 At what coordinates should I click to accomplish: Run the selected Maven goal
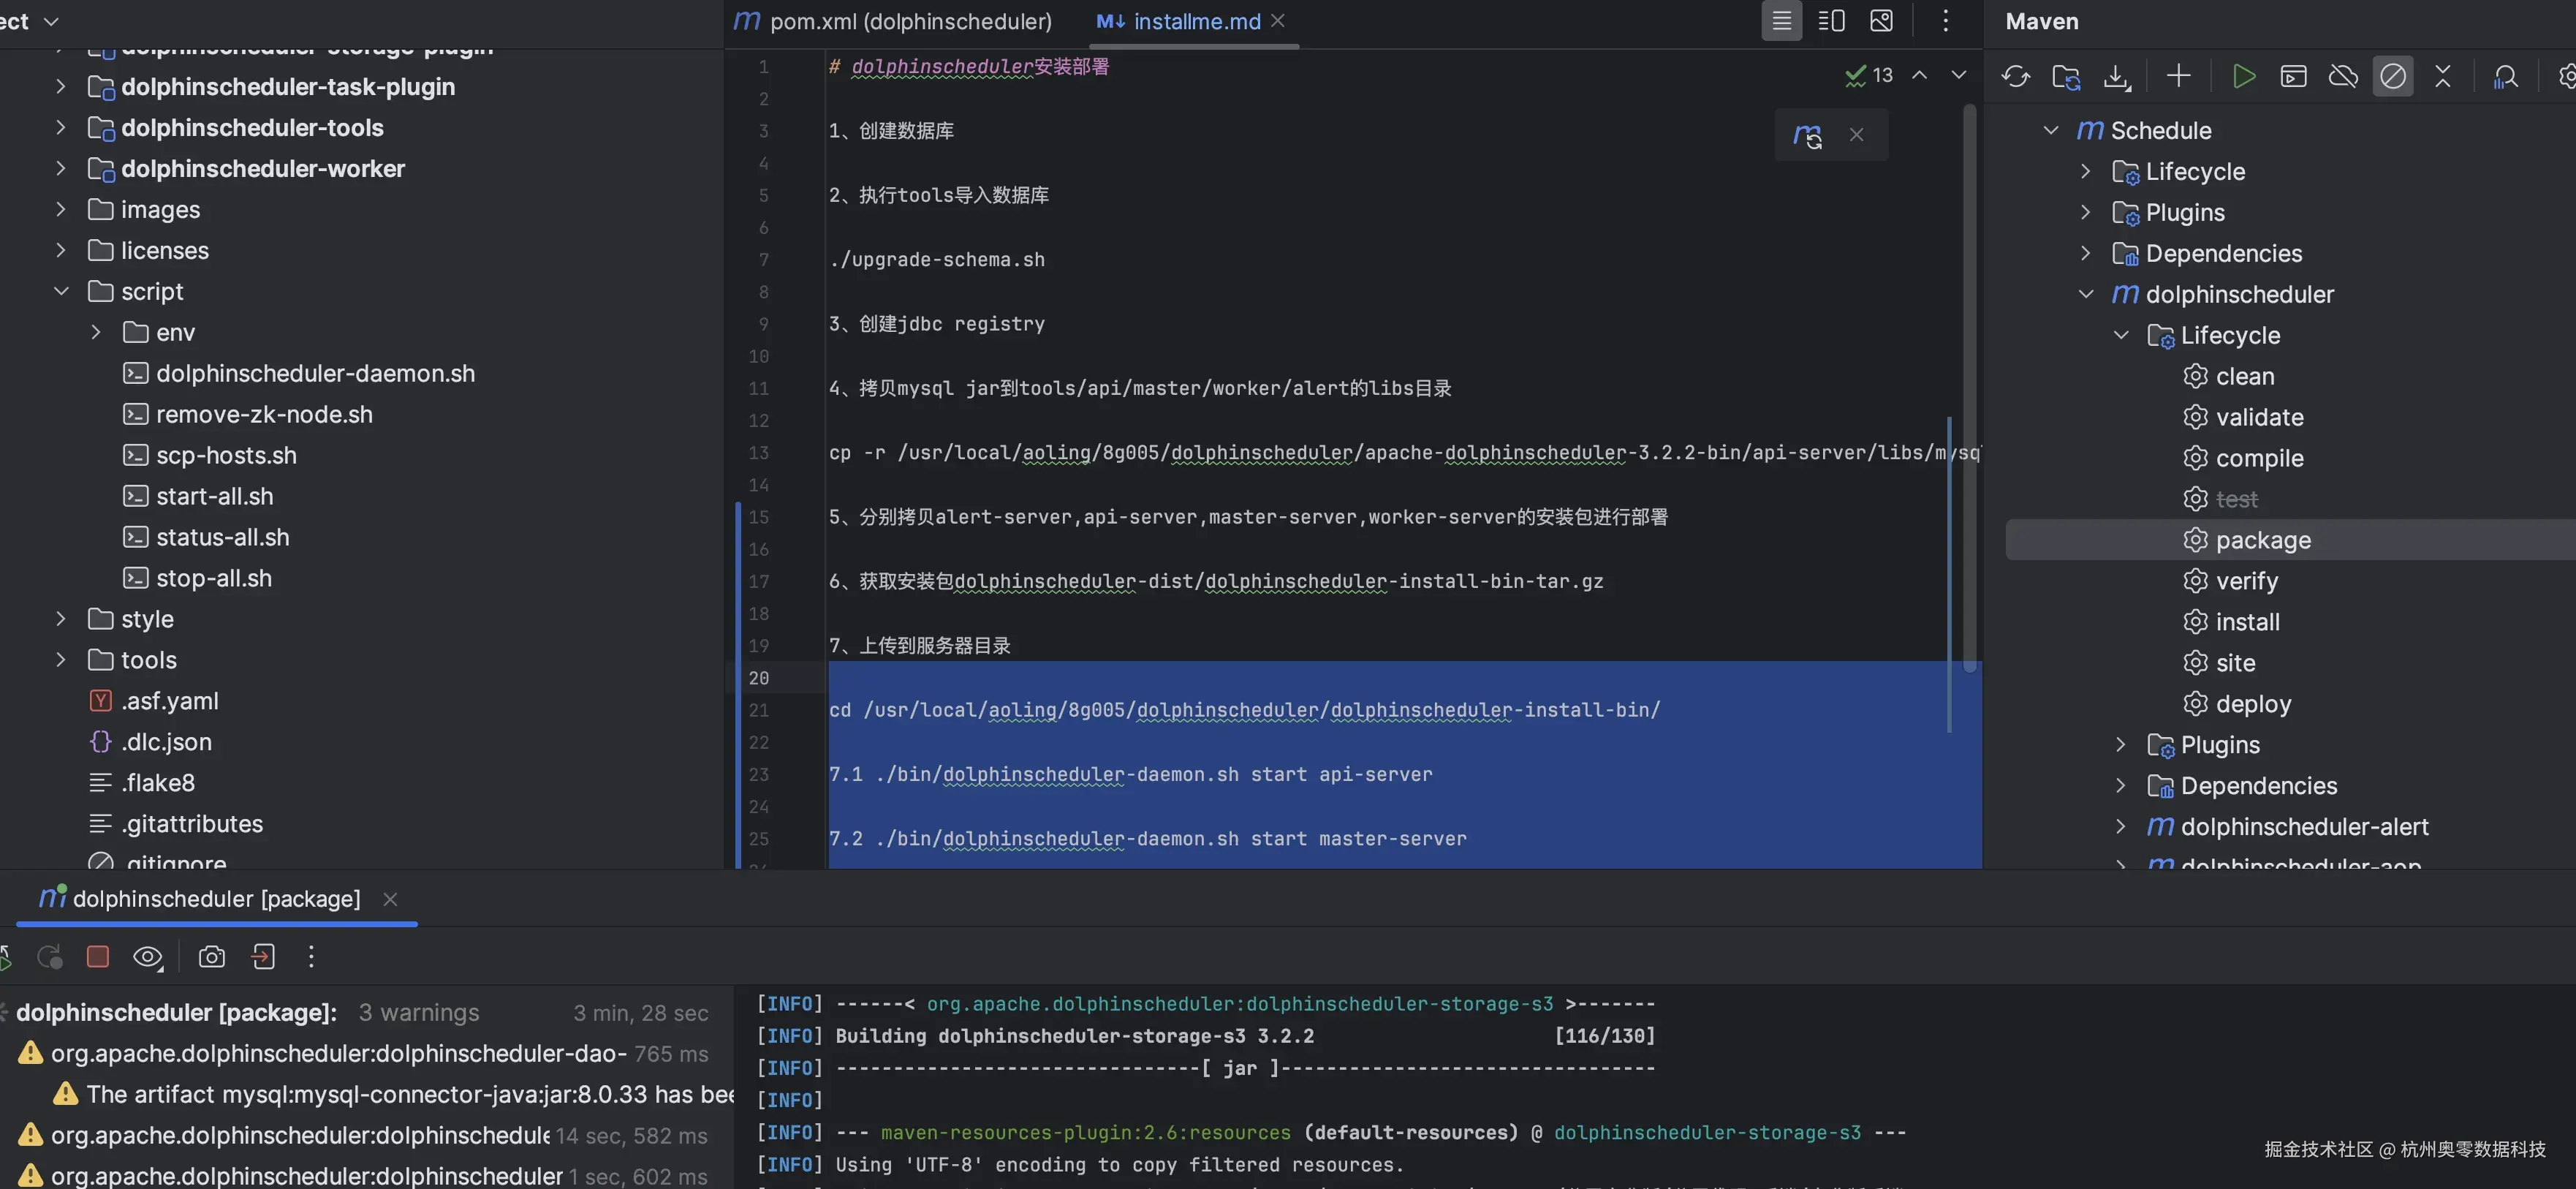2243,76
